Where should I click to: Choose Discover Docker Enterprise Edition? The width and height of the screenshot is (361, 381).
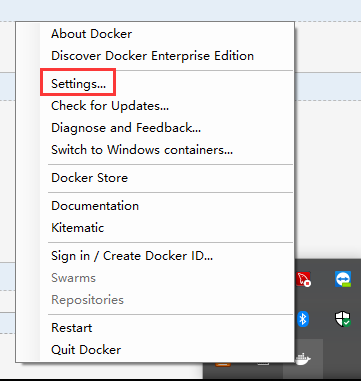tap(152, 56)
